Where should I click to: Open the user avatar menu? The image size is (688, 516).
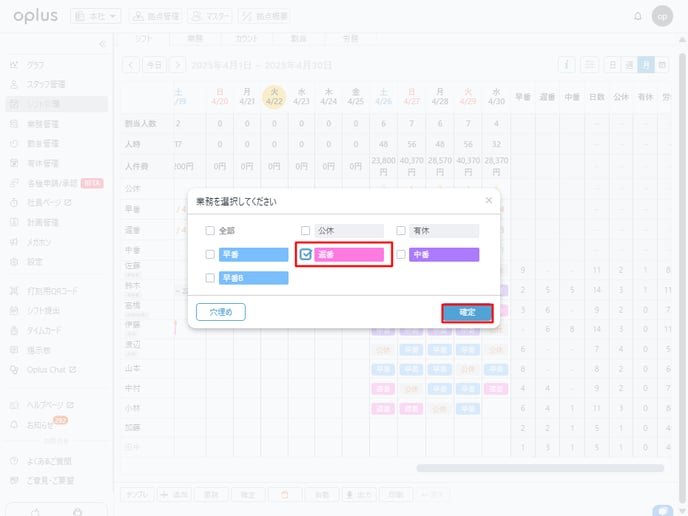pos(662,16)
